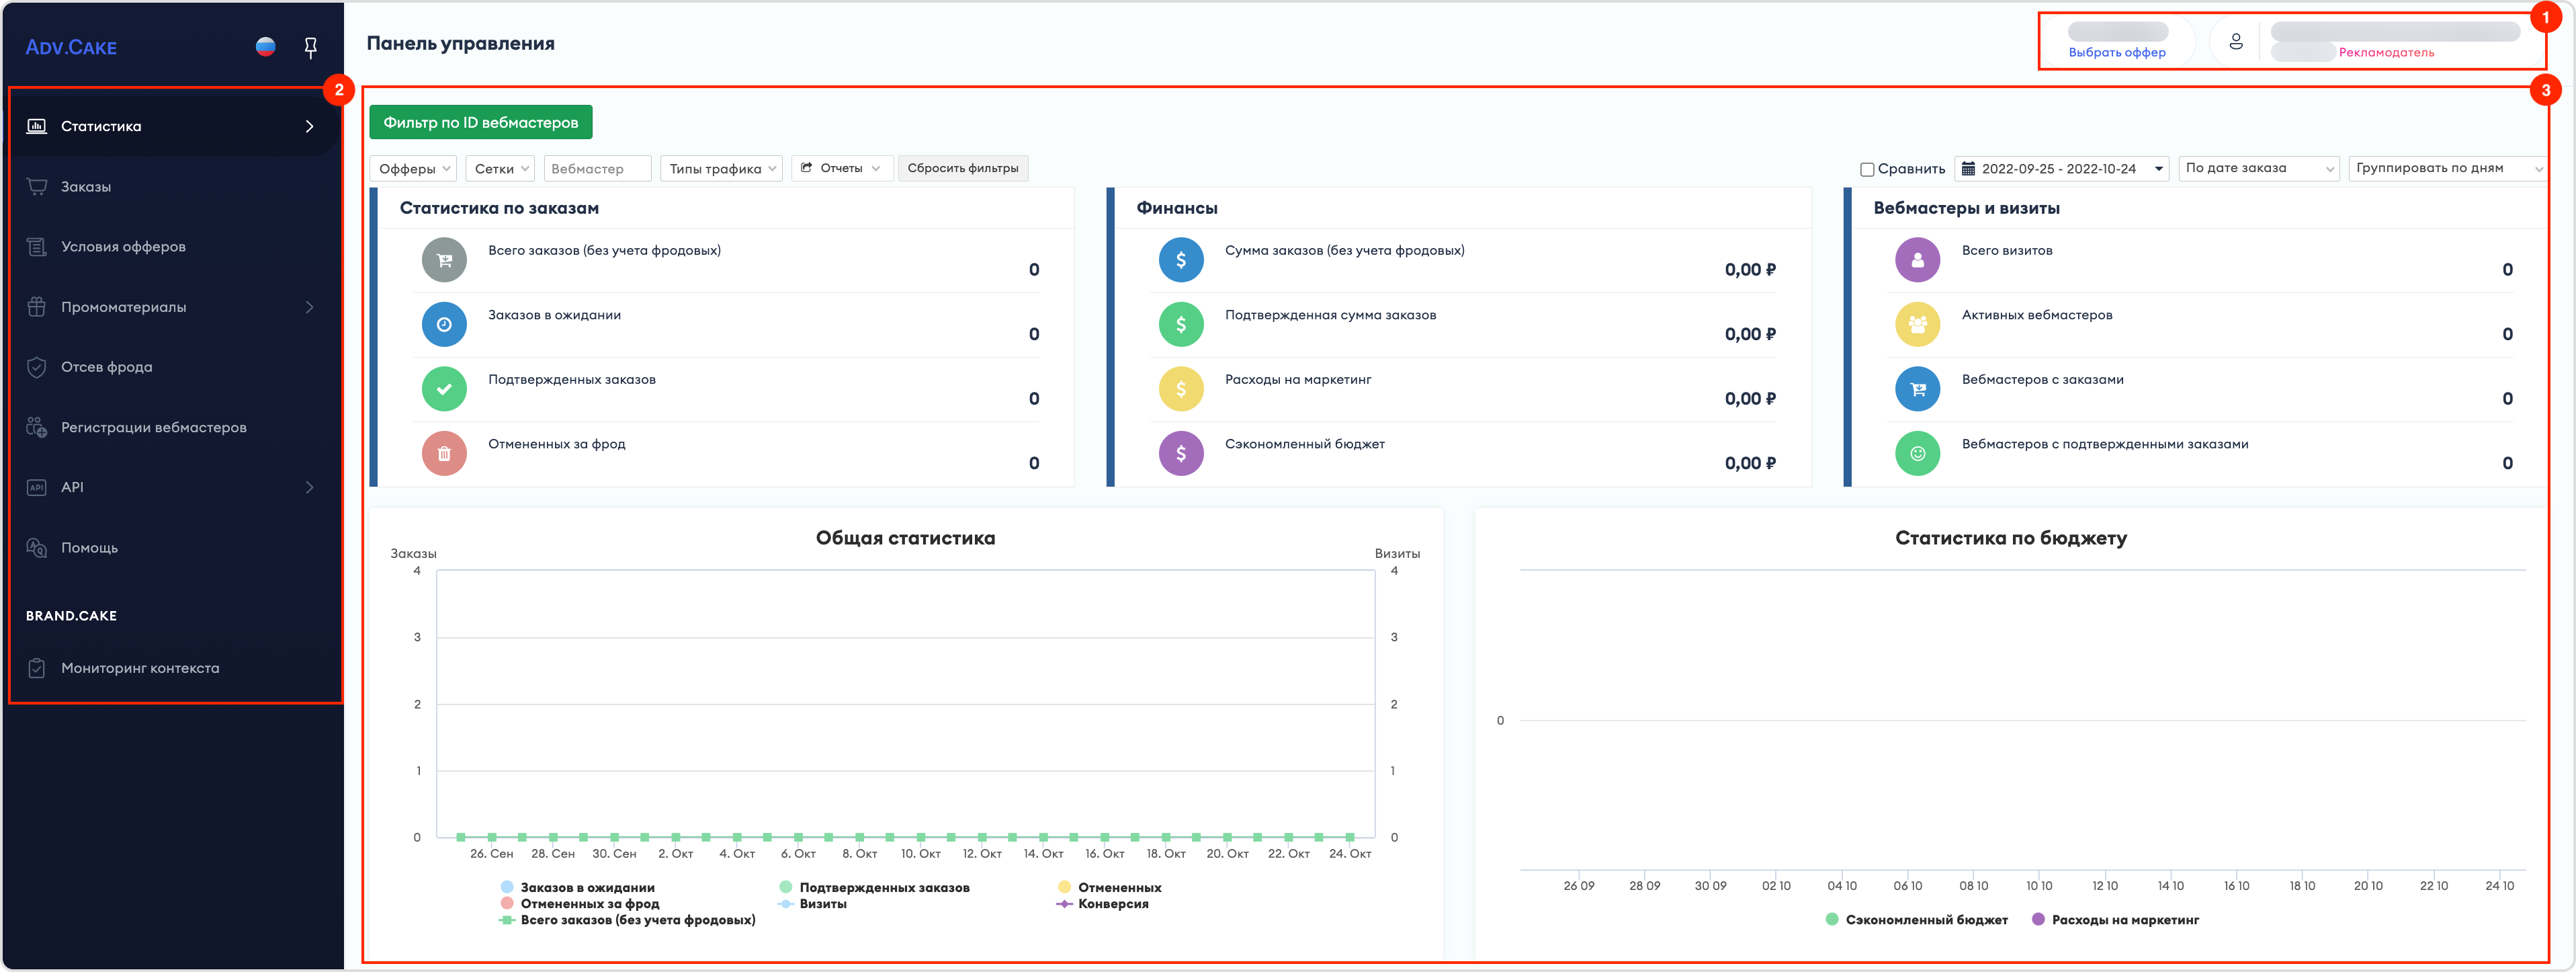Click the yellow group icon for Активных вебмастеров
Viewport: 2576px width, 972px height.
[x=1918, y=324]
